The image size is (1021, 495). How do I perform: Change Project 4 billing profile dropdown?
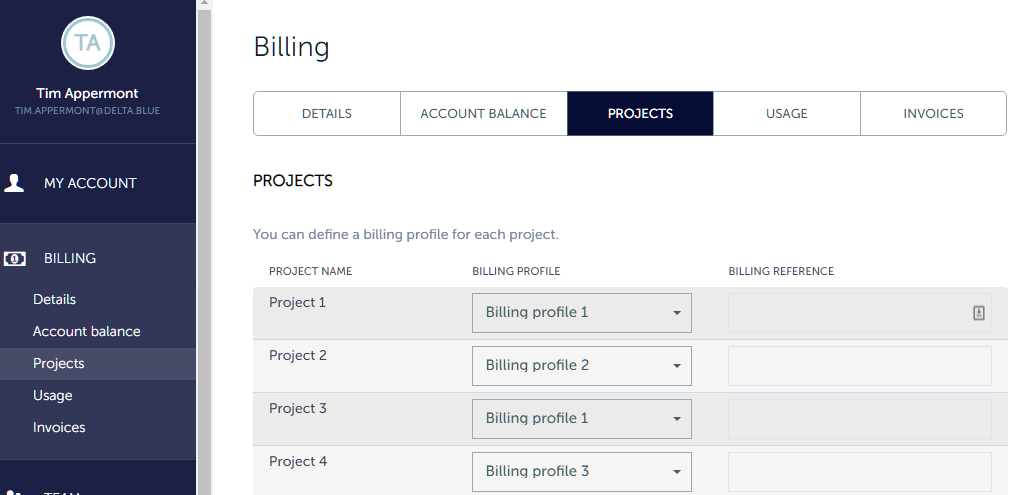point(581,472)
